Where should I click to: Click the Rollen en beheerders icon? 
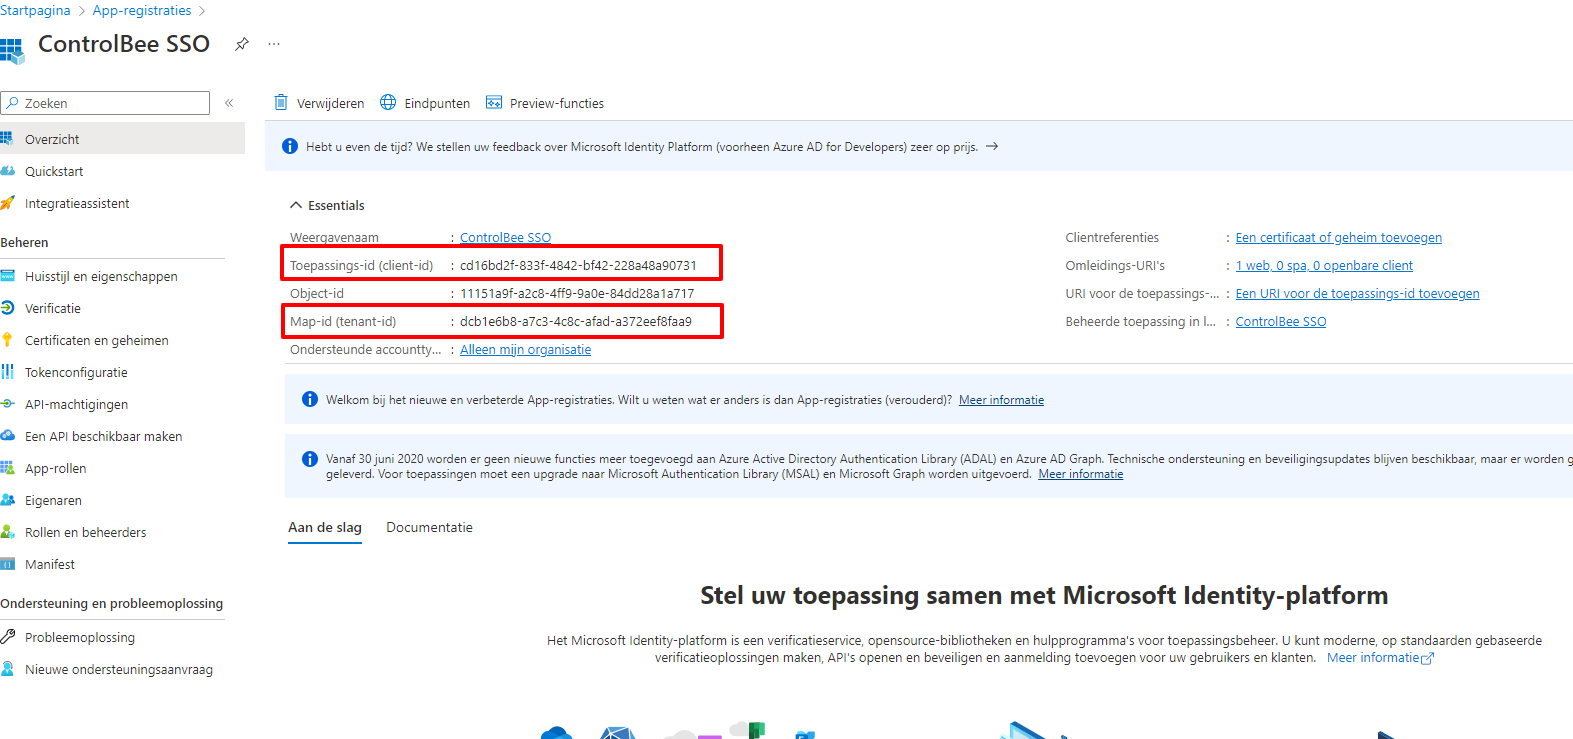click(x=7, y=532)
